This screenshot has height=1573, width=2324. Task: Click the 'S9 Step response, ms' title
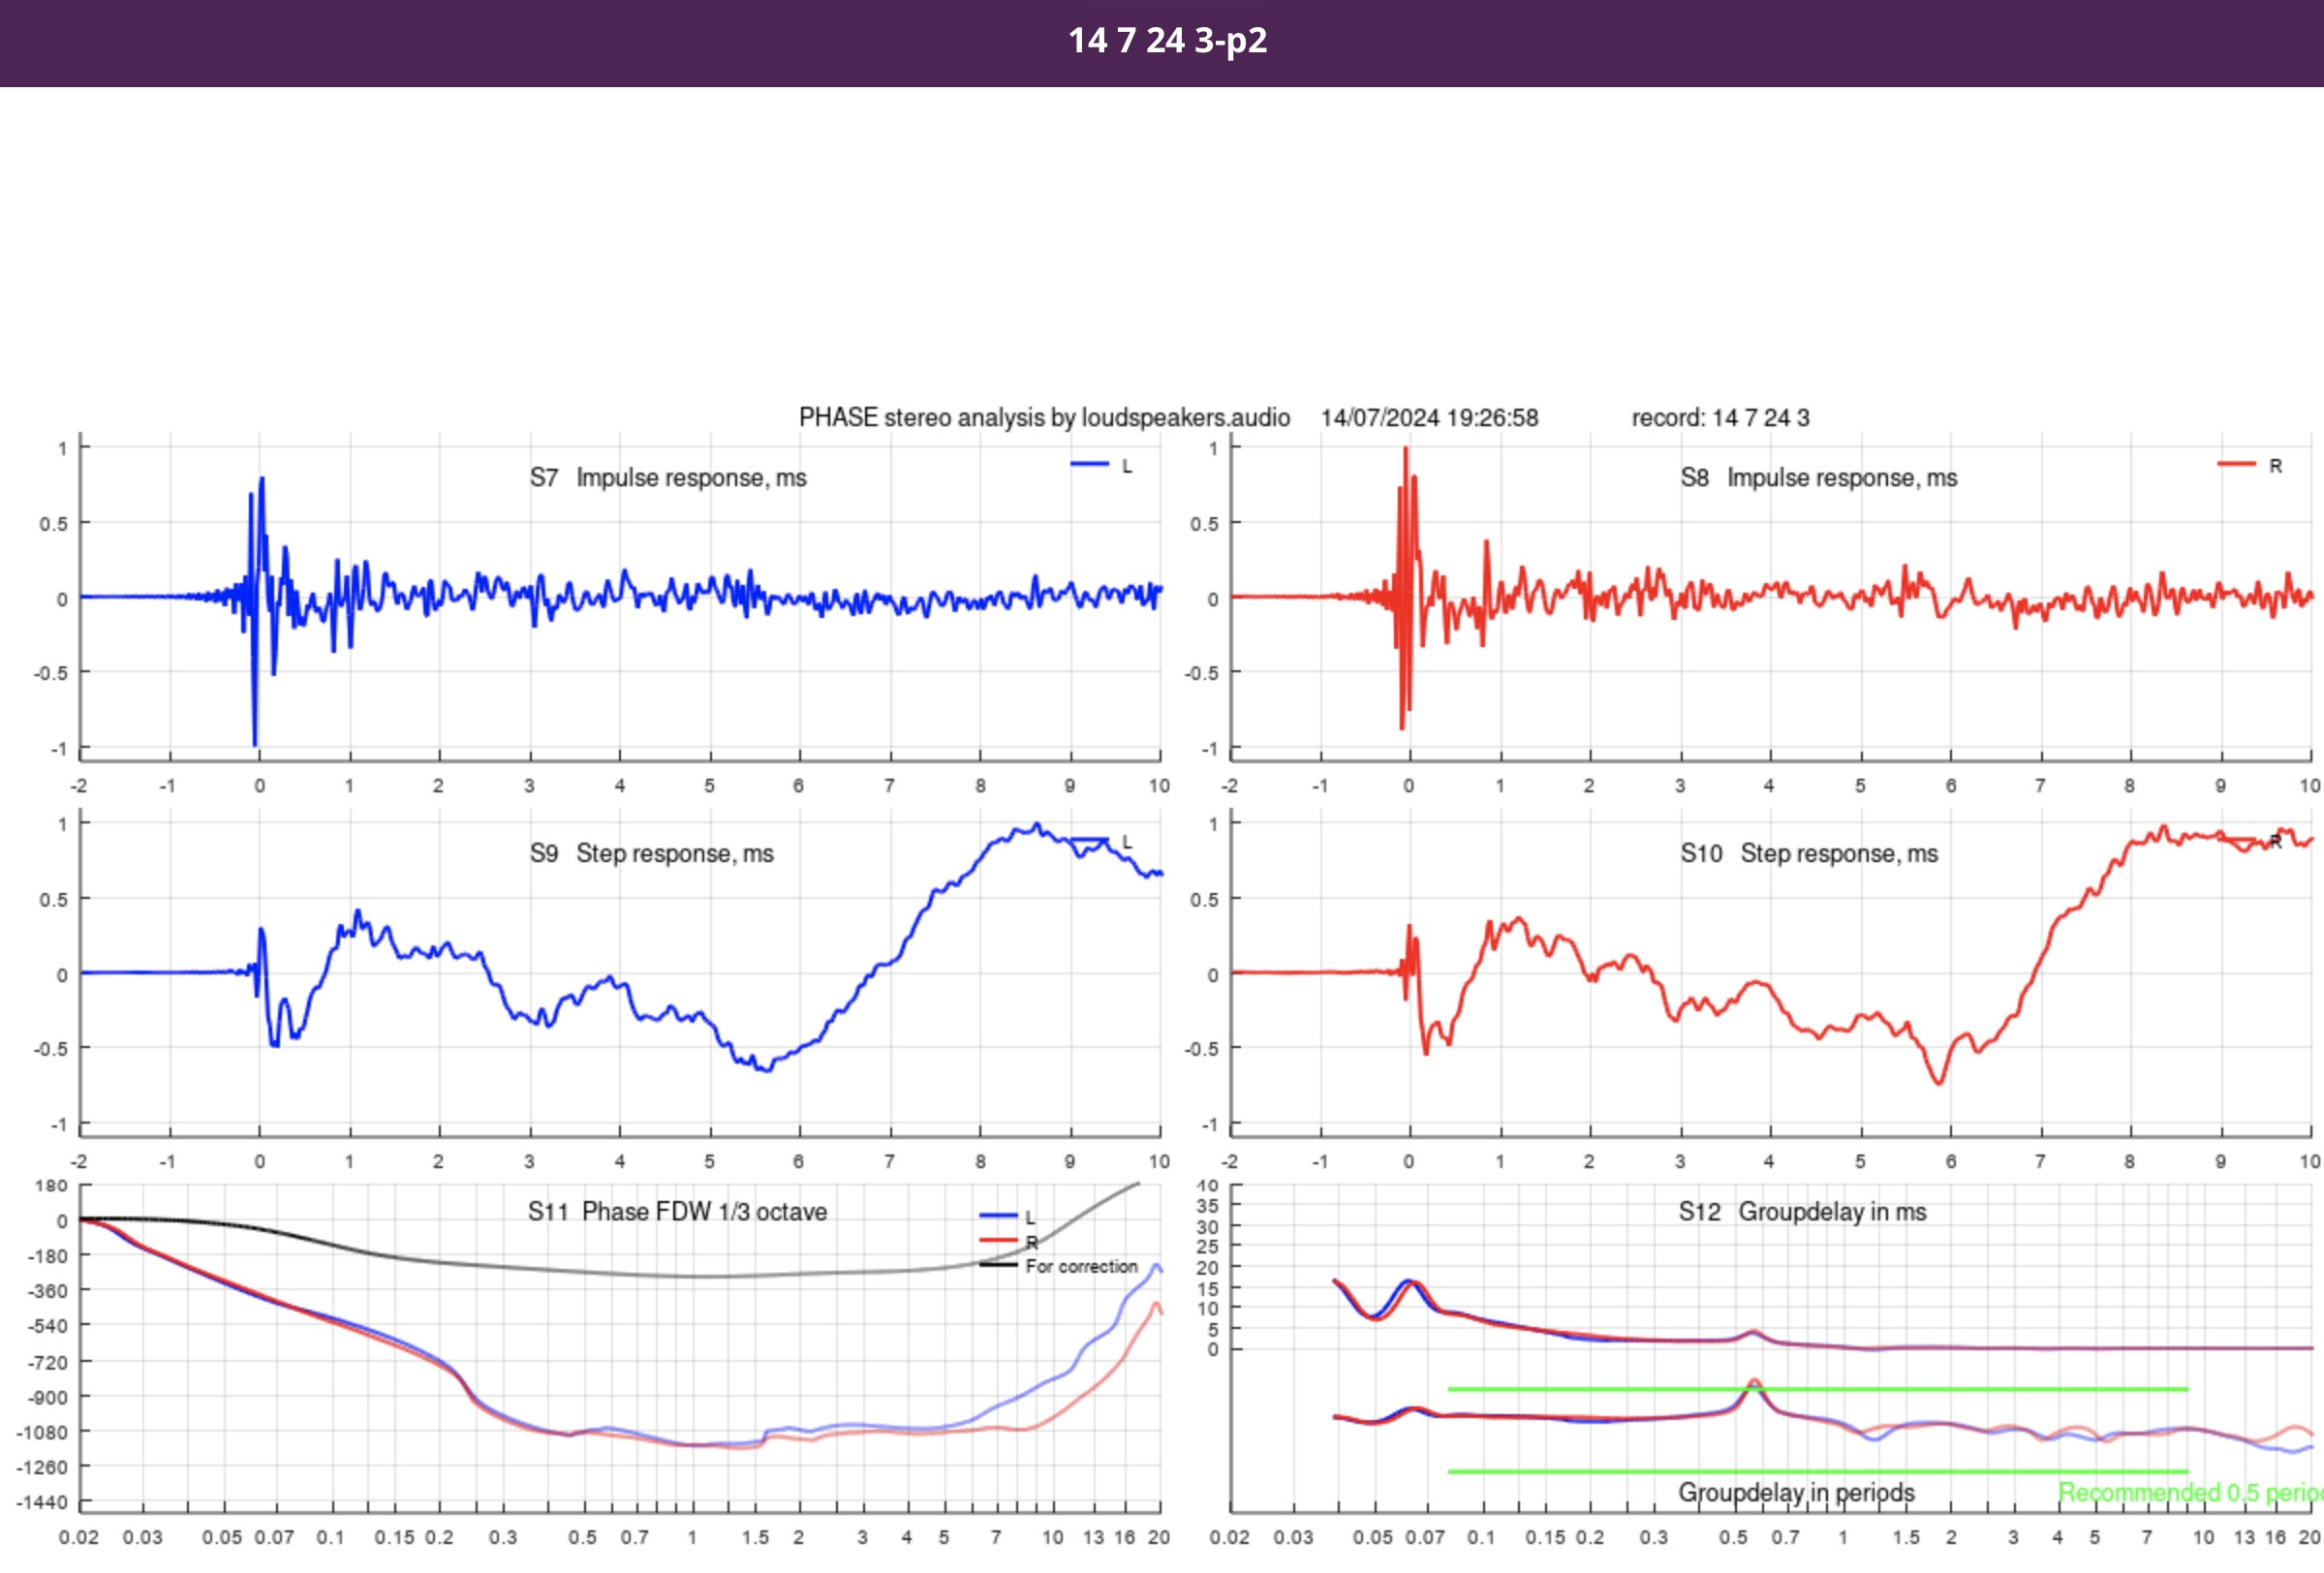[651, 853]
